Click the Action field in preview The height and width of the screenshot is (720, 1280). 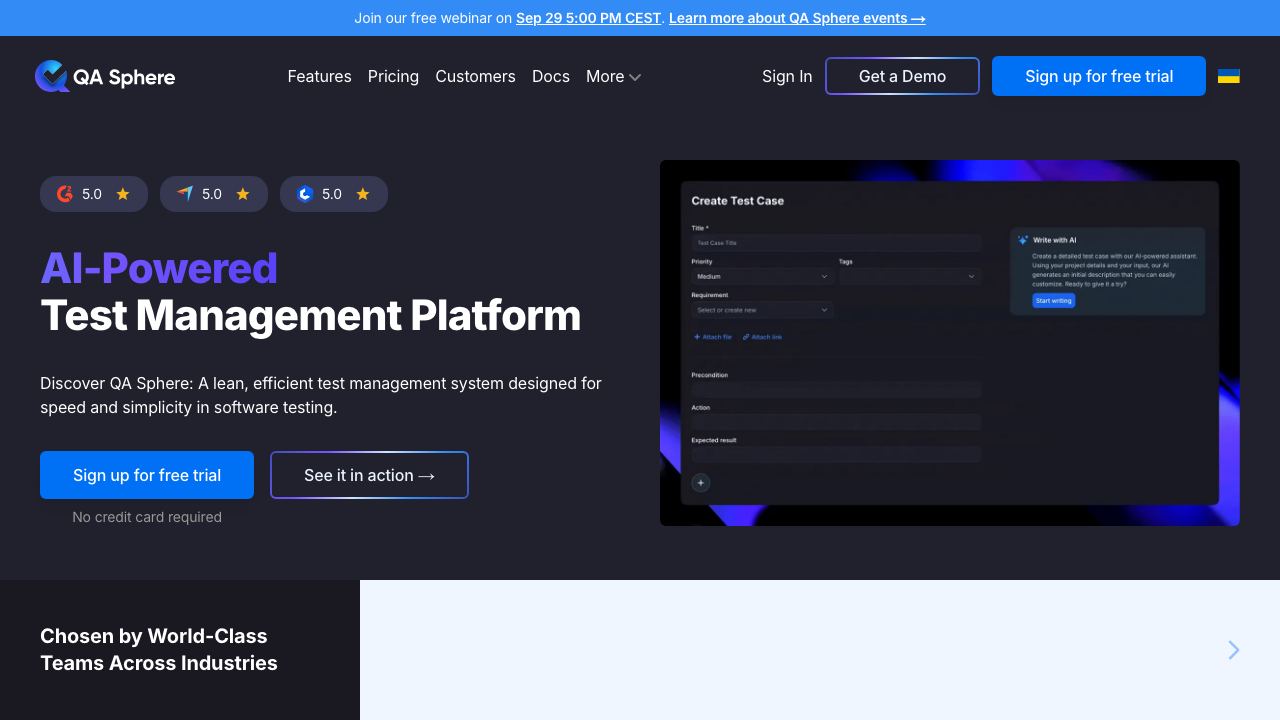(836, 422)
